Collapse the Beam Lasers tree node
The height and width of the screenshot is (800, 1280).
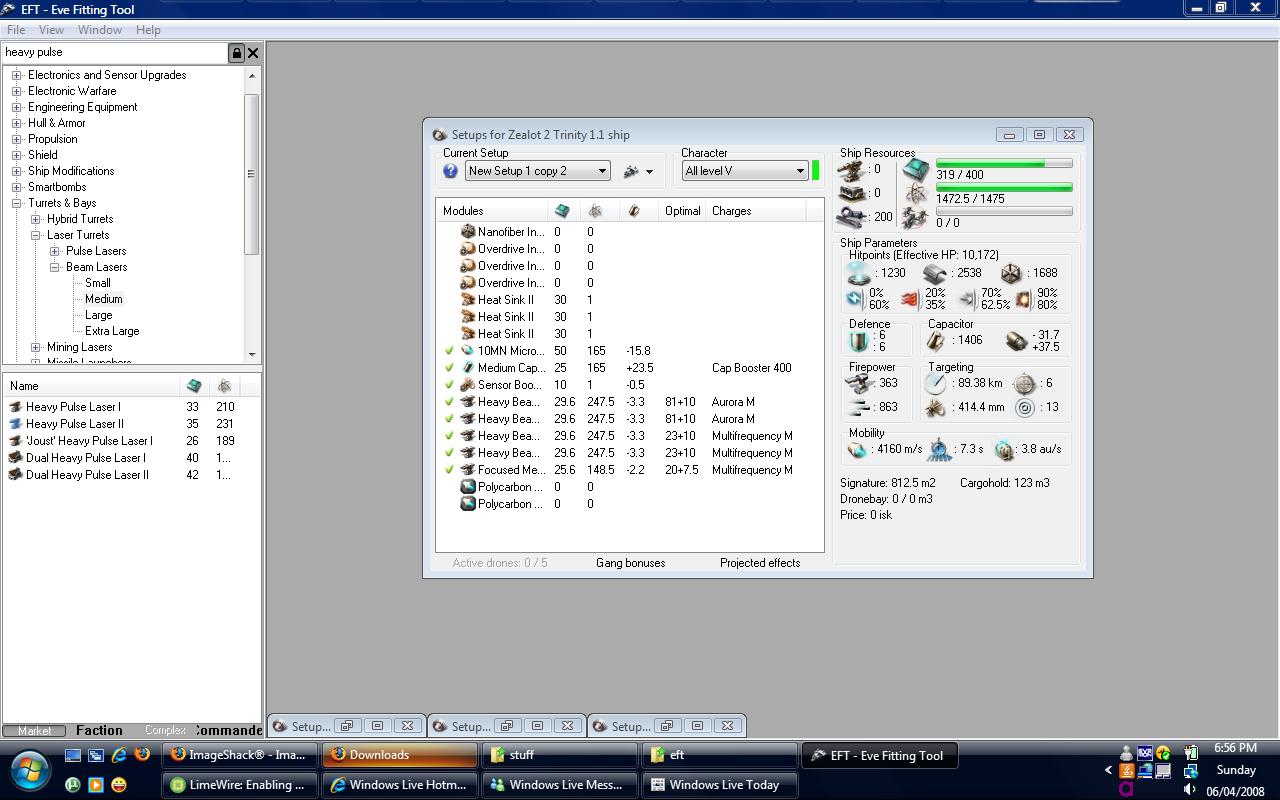coord(55,267)
